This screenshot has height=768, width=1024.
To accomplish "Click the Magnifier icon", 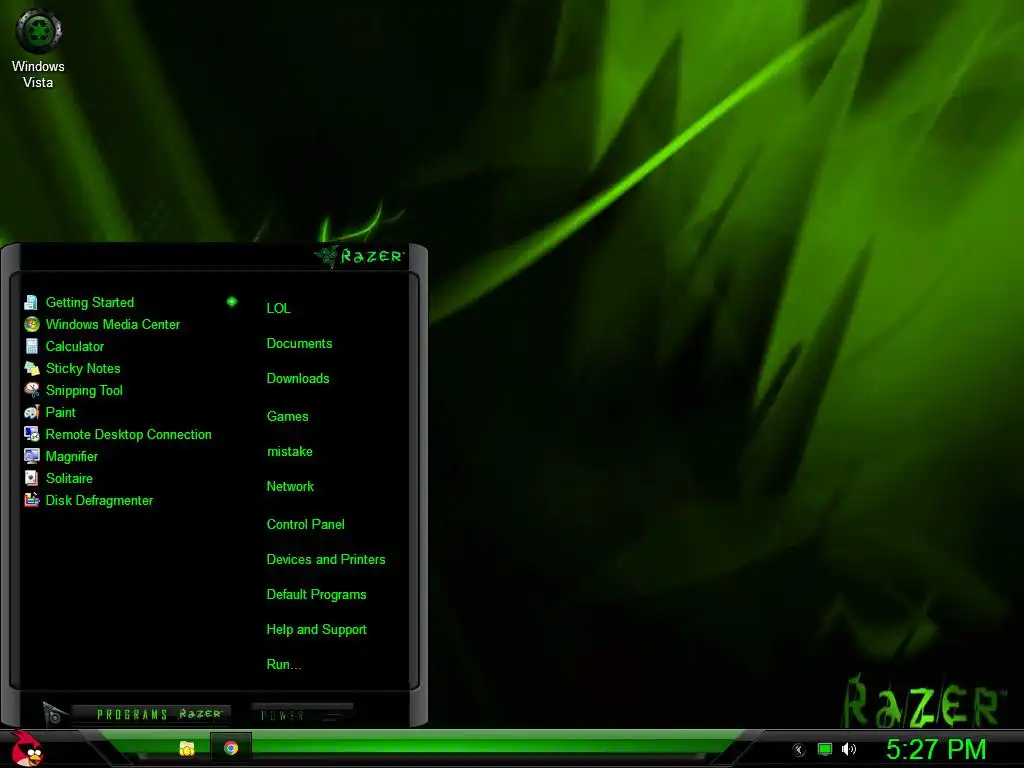I will coord(31,456).
